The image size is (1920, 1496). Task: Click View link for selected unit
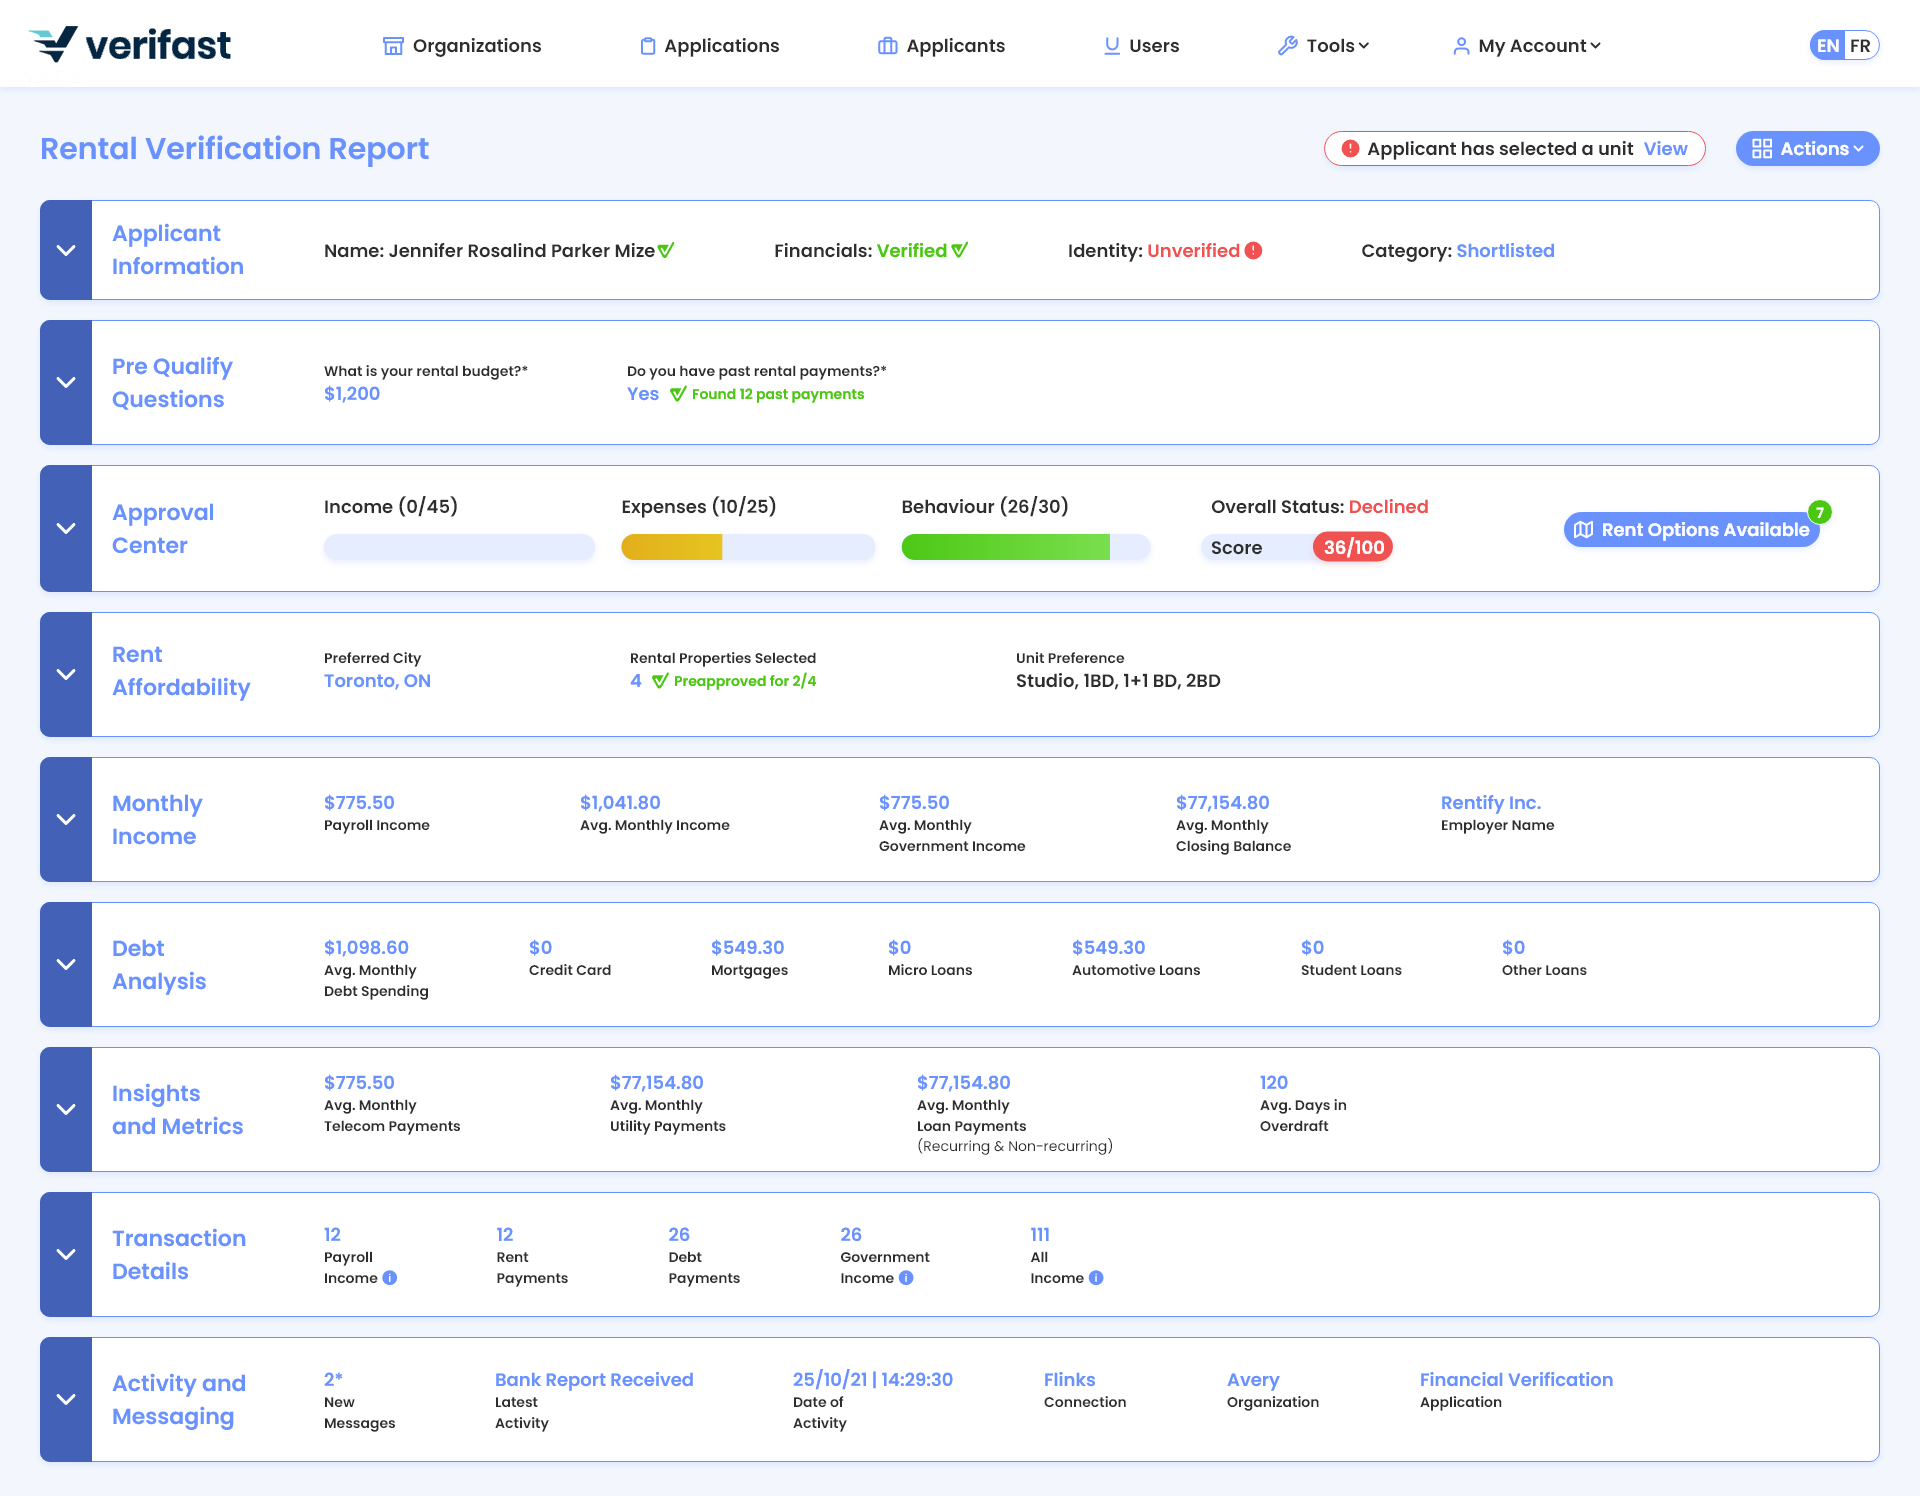1665,149
